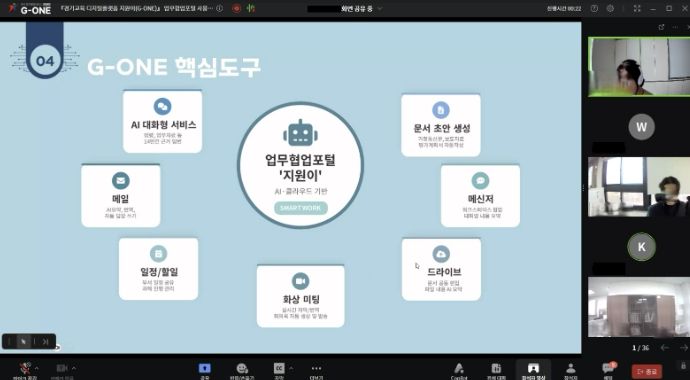Click the meeting elapsed time readout
The height and width of the screenshot is (380, 690).
(564, 8)
